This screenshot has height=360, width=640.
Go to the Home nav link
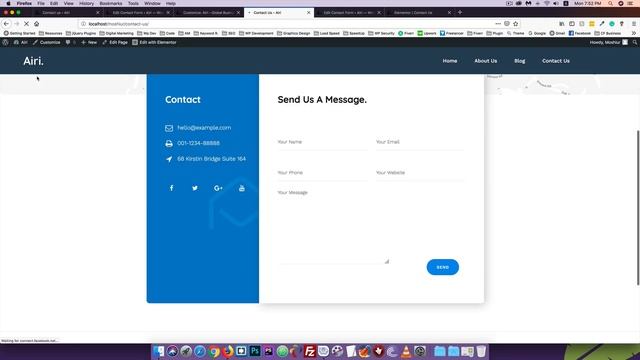coord(450,61)
